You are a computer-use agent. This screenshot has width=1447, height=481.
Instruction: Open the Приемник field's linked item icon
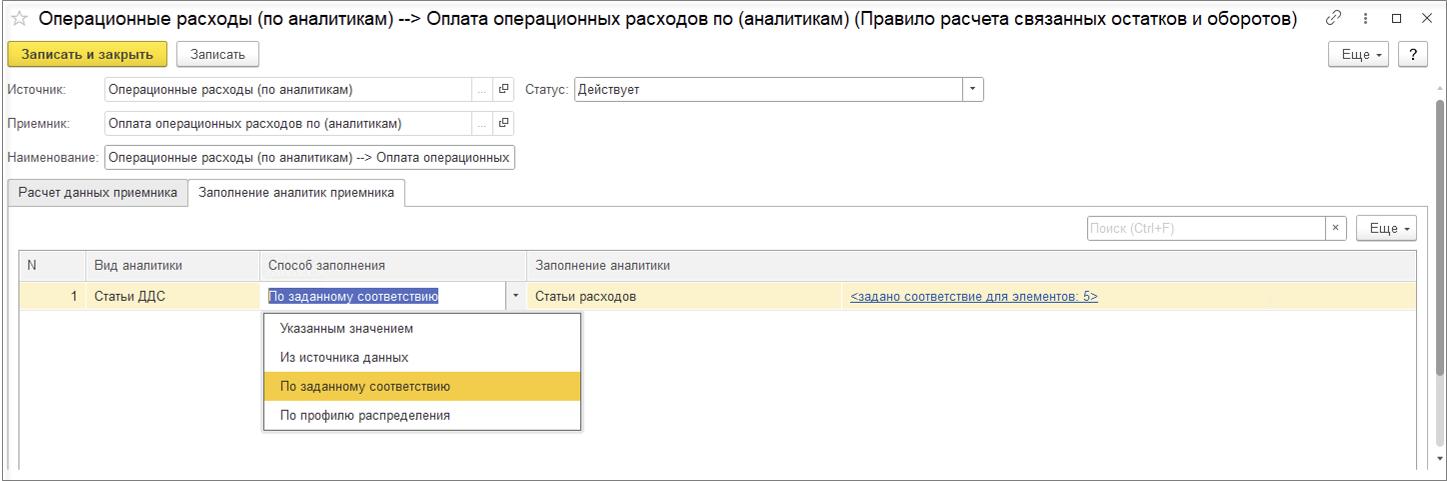point(504,124)
